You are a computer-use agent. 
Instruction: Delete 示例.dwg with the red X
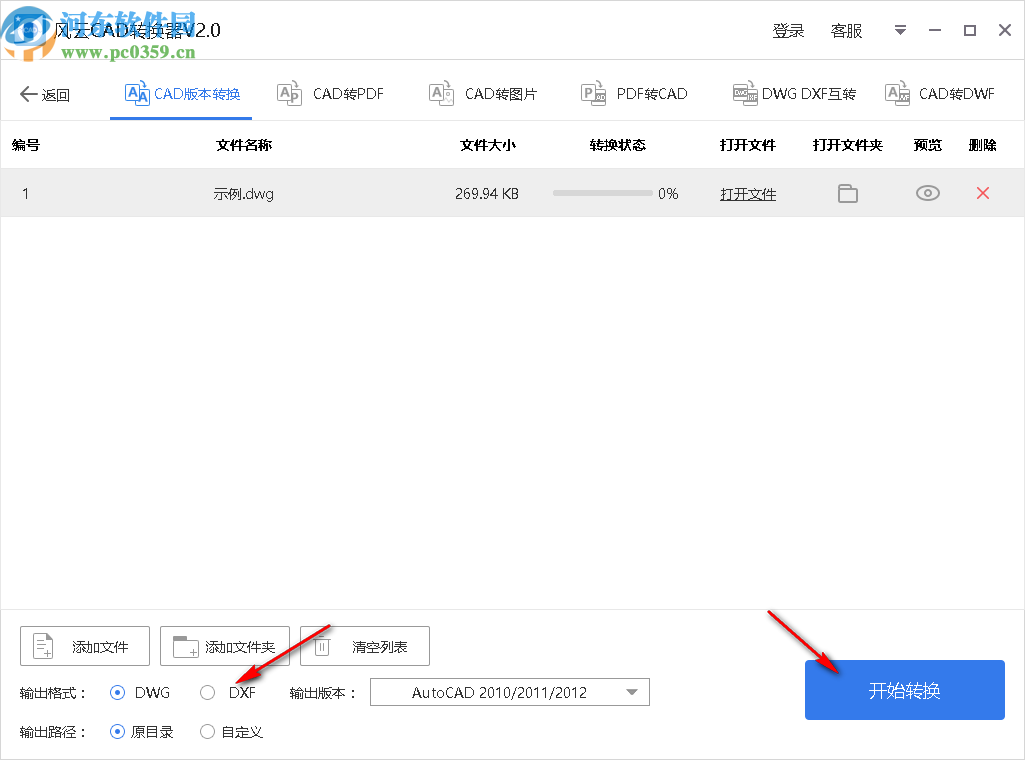982,193
